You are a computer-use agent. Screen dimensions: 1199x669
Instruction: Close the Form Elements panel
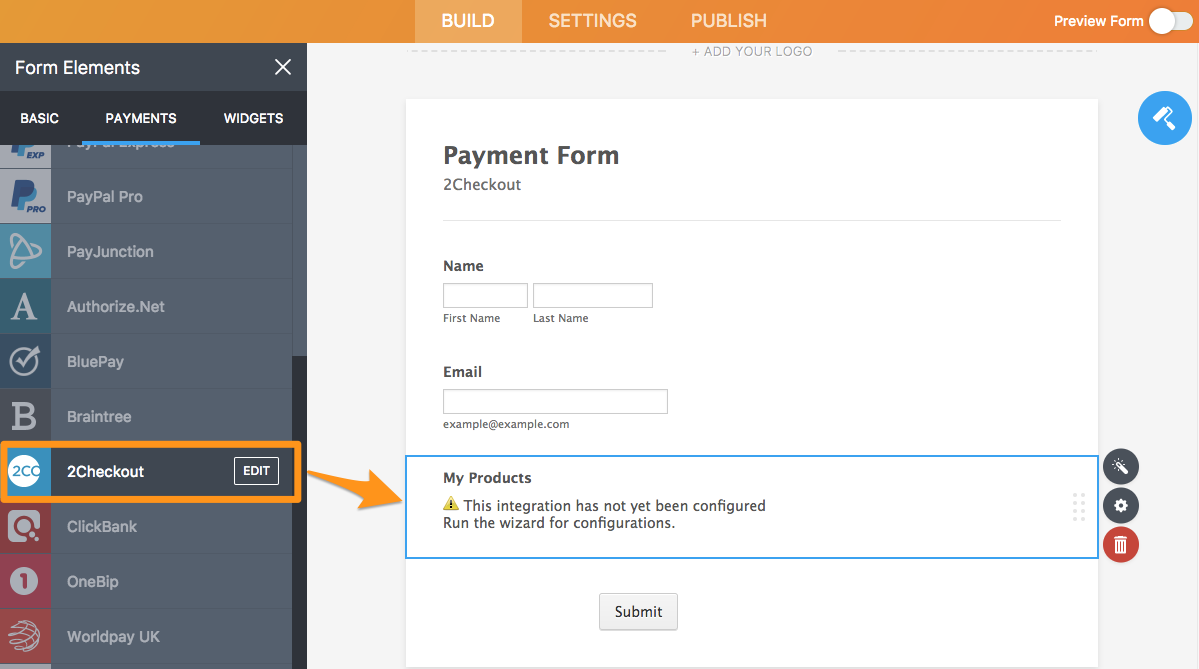283,67
